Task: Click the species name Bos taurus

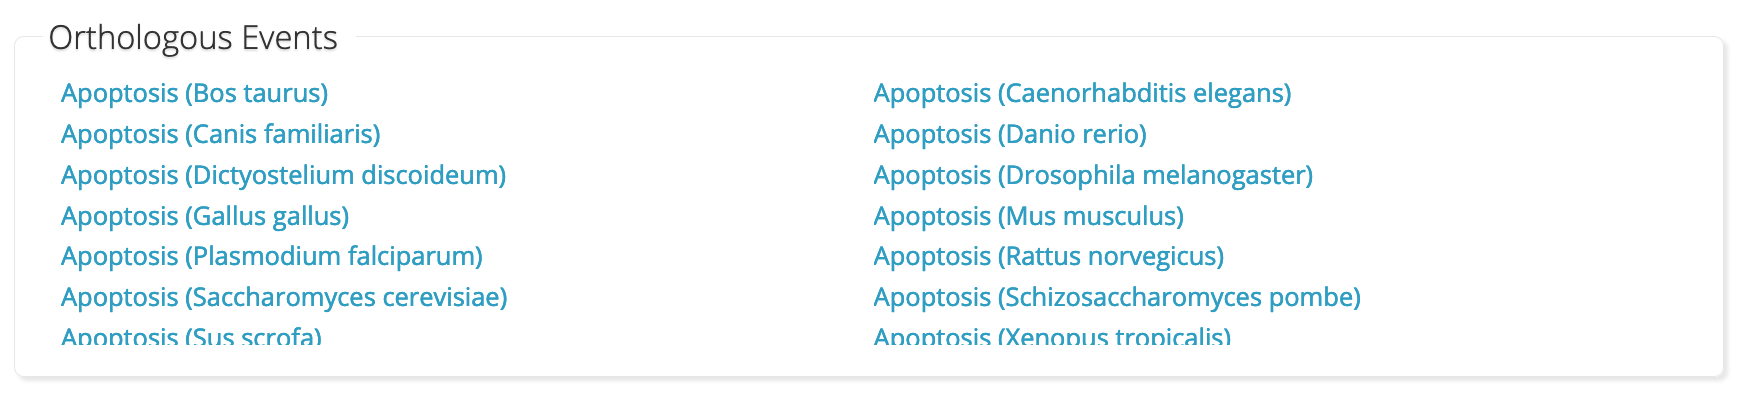Action: (256, 93)
